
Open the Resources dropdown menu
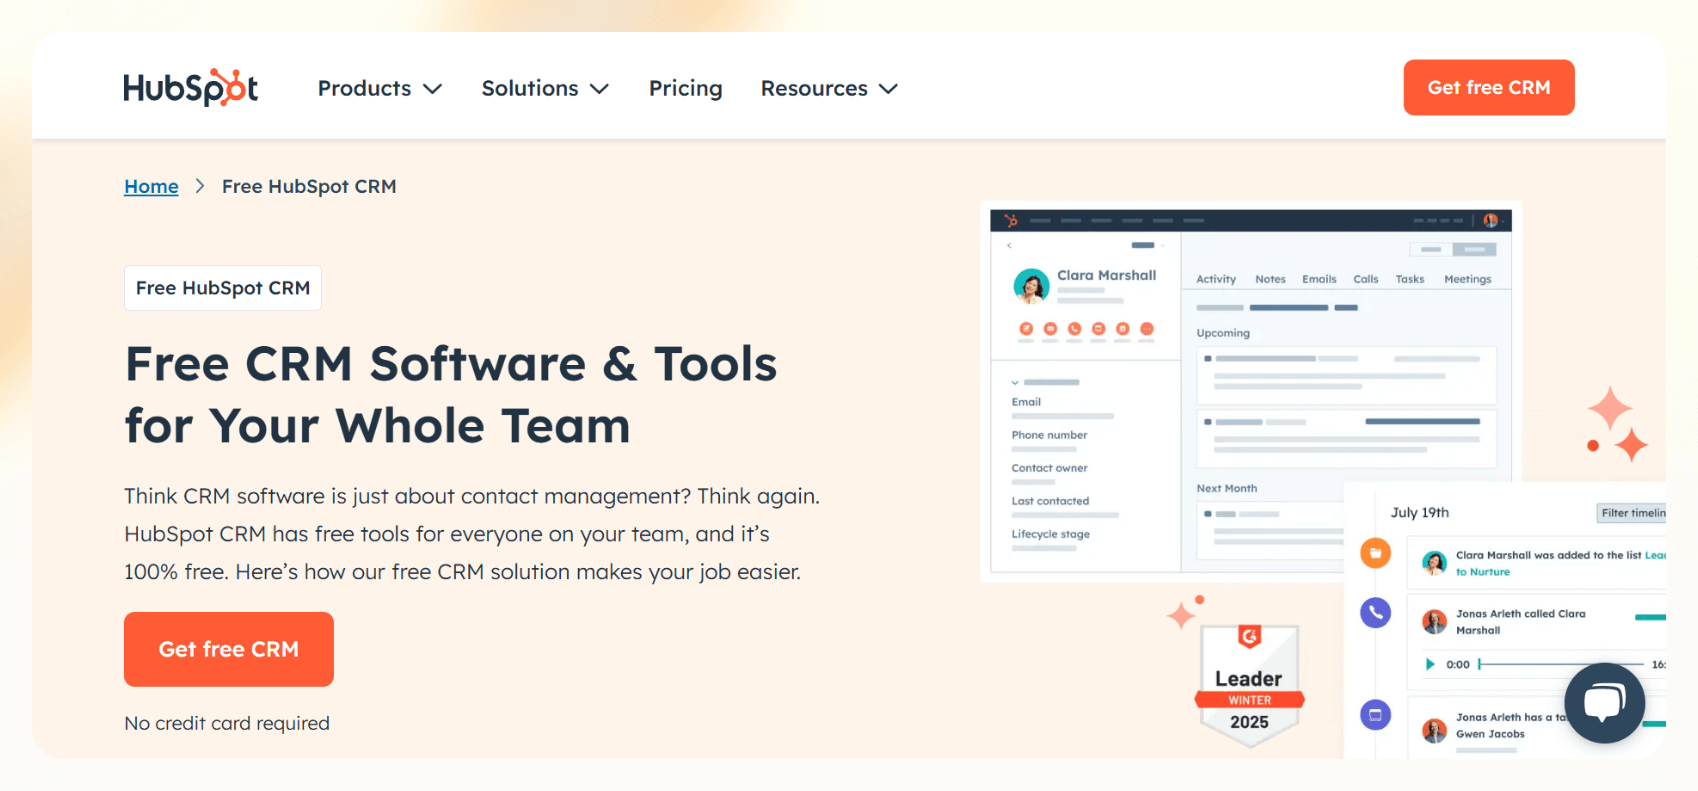click(829, 88)
